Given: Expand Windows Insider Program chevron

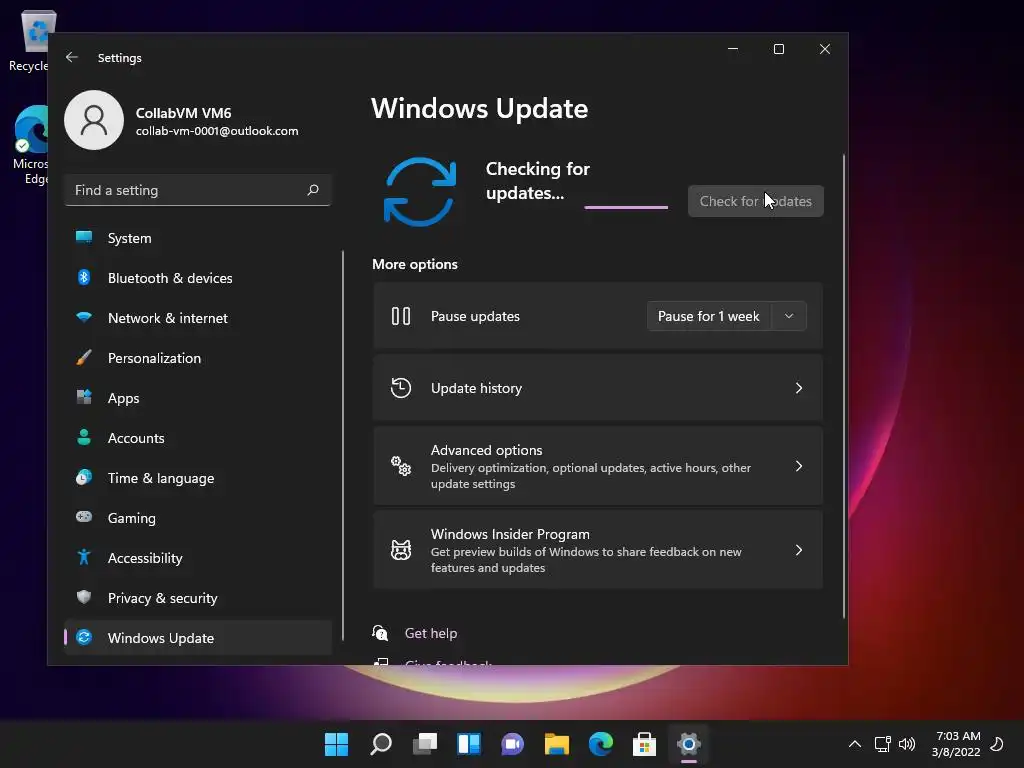Looking at the screenshot, I should pyautogui.click(x=799, y=550).
